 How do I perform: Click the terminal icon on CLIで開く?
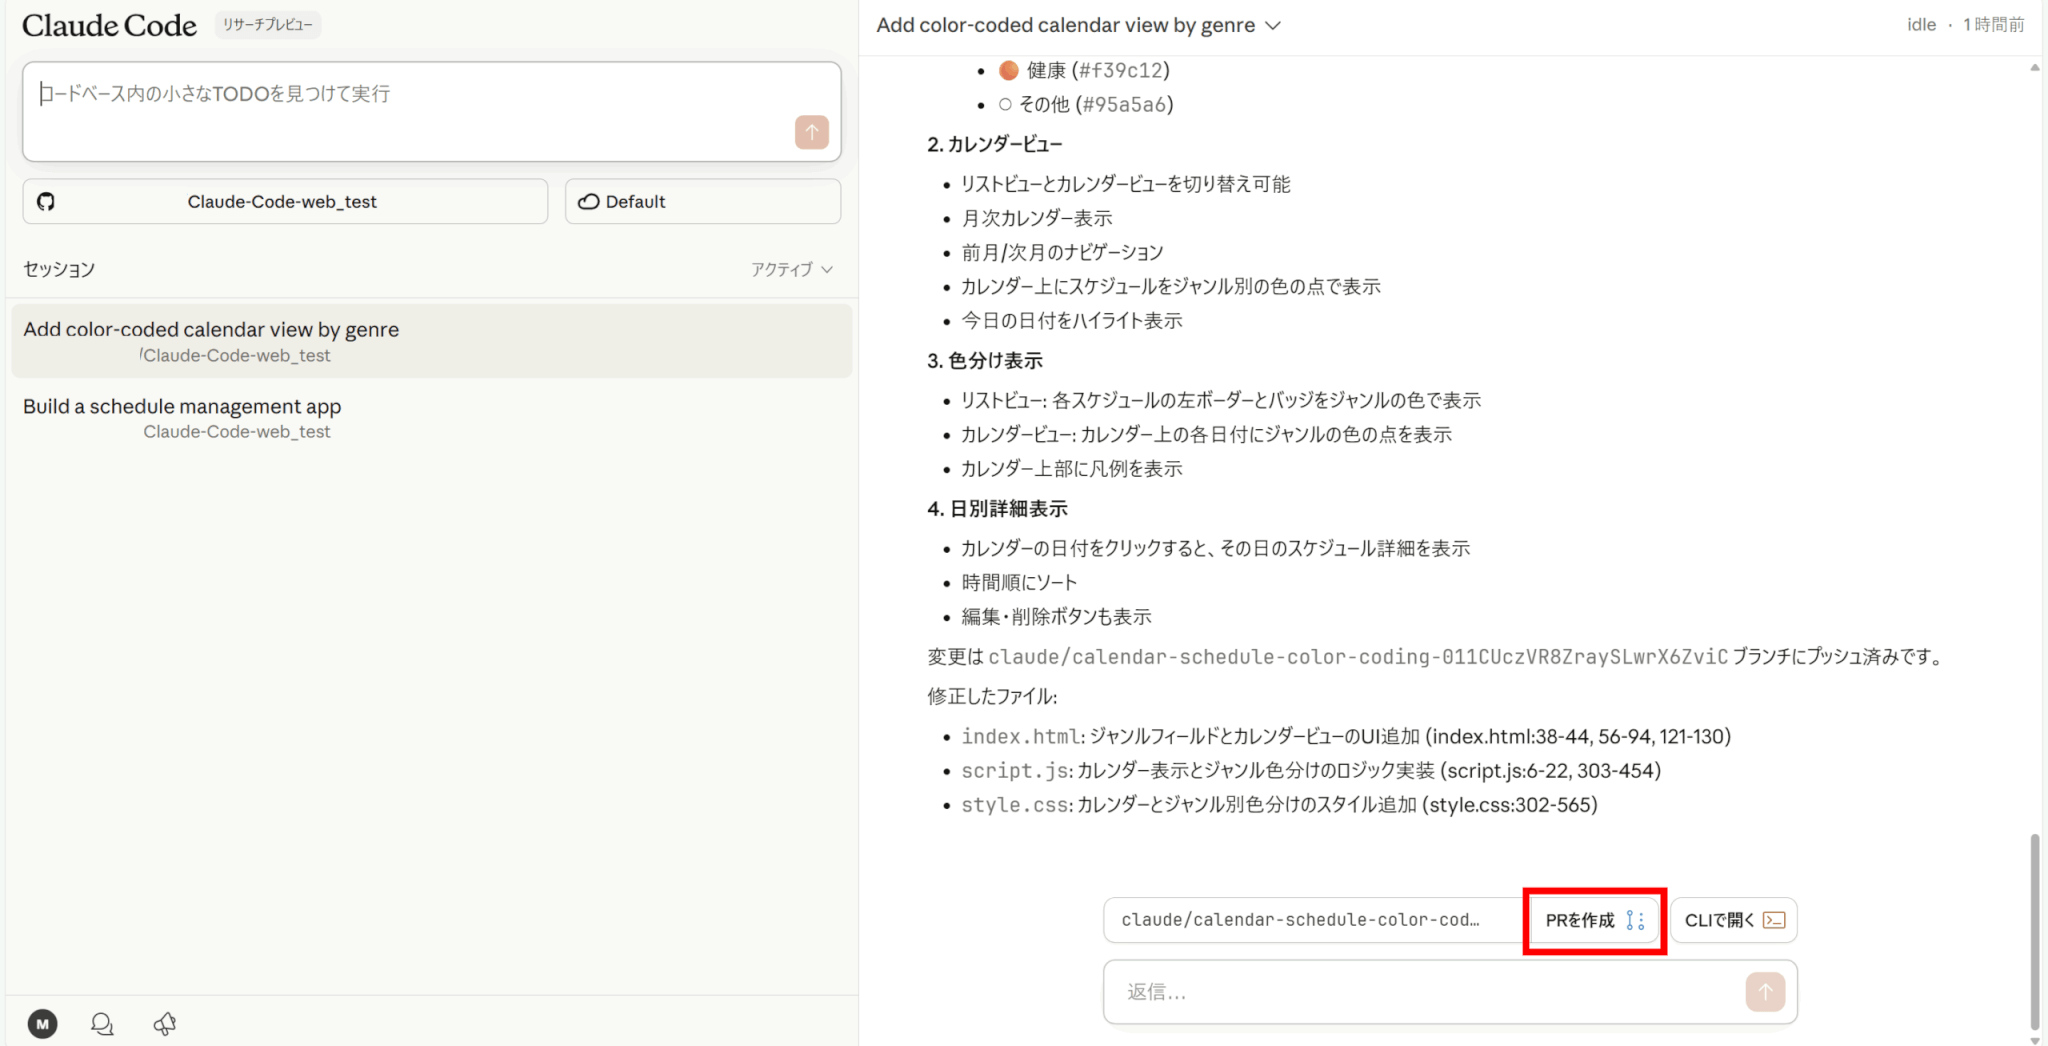point(1774,920)
